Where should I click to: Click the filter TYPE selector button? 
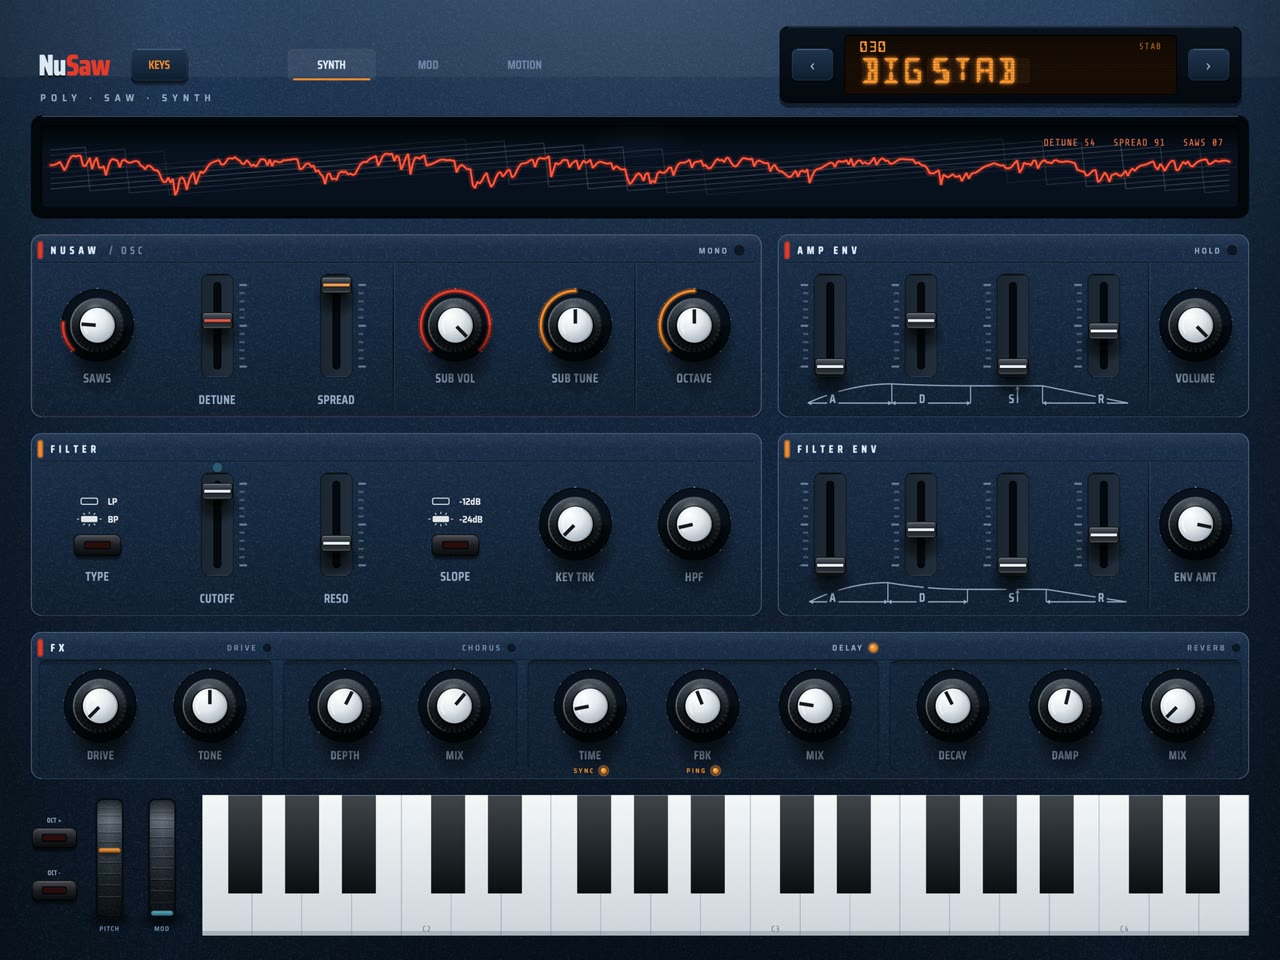tap(97, 546)
